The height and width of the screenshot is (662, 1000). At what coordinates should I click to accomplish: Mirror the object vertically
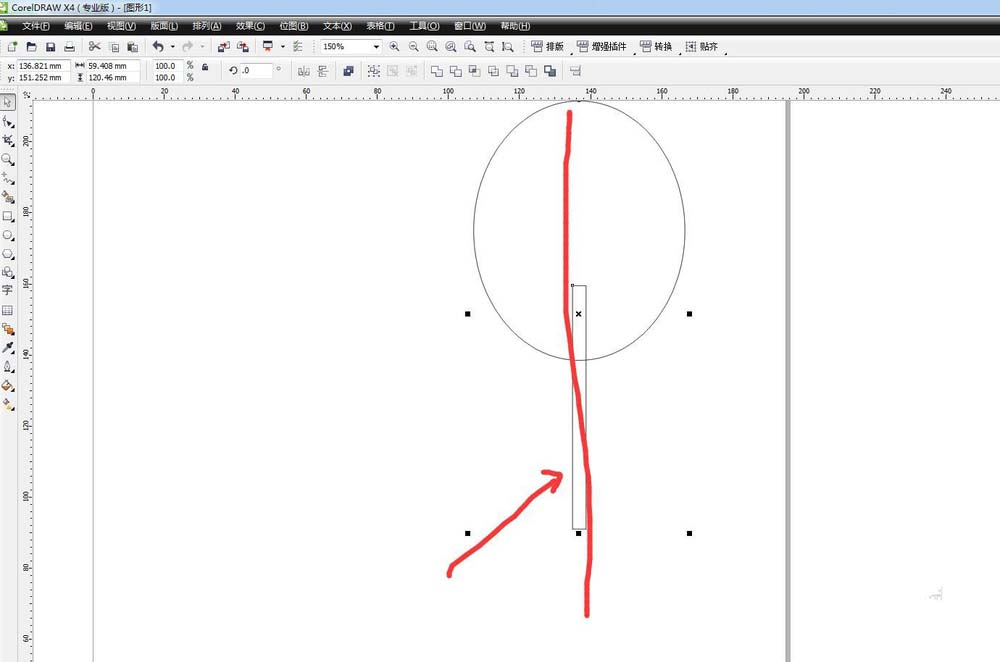[323, 71]
